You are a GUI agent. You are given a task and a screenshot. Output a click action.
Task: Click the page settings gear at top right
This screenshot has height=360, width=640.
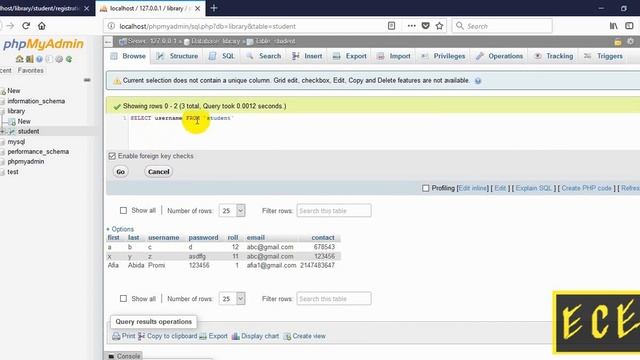pos(630,41)
